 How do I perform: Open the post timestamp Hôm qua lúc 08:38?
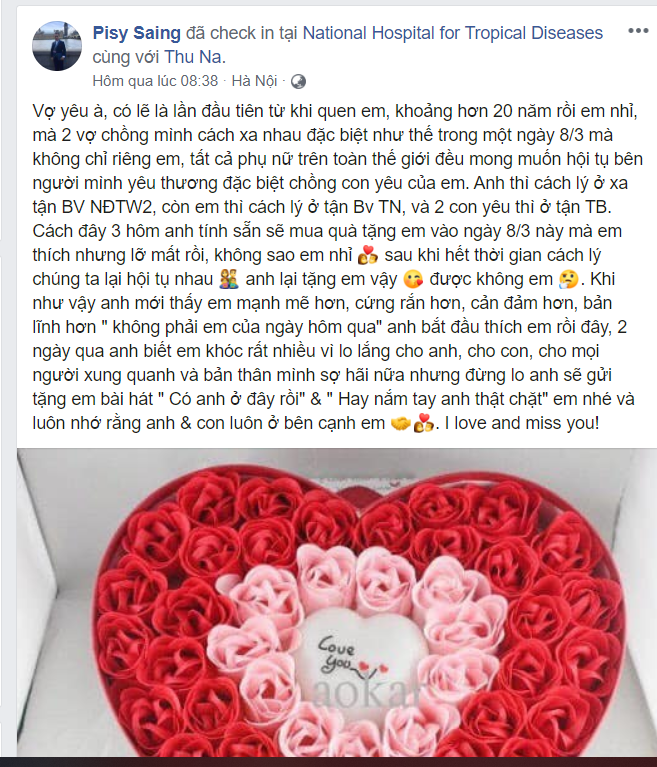[x=155, y=81]
